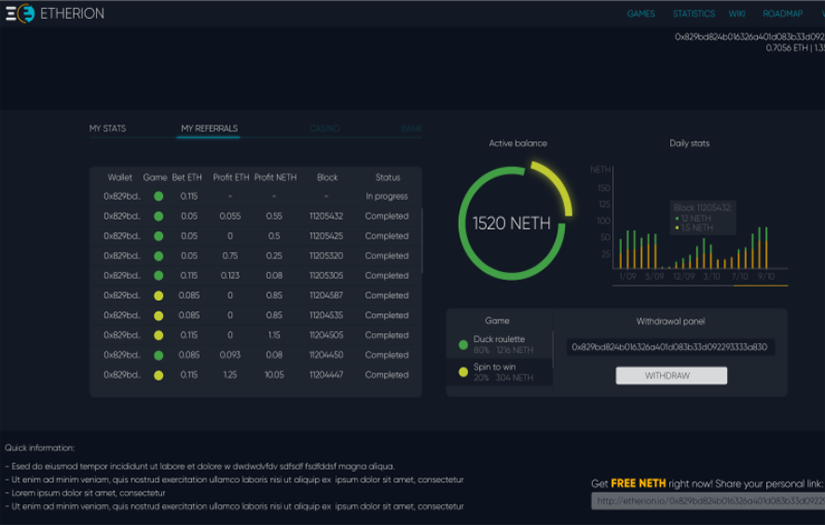Click the 10.05 Profit NETH value
The width and height of the screenshot is (825, 525).
(274, 375)
